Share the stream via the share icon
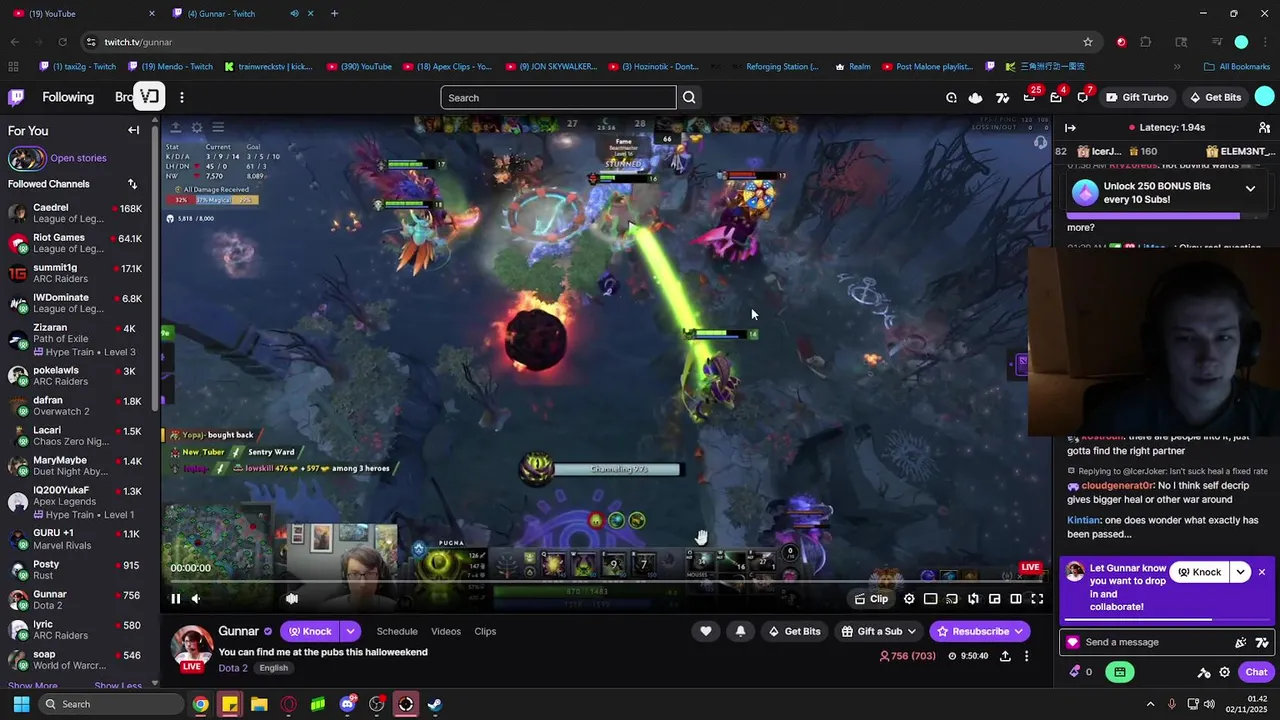Image resolution: width=1280 pixels, height=720 pixels. click(1005, 656)
